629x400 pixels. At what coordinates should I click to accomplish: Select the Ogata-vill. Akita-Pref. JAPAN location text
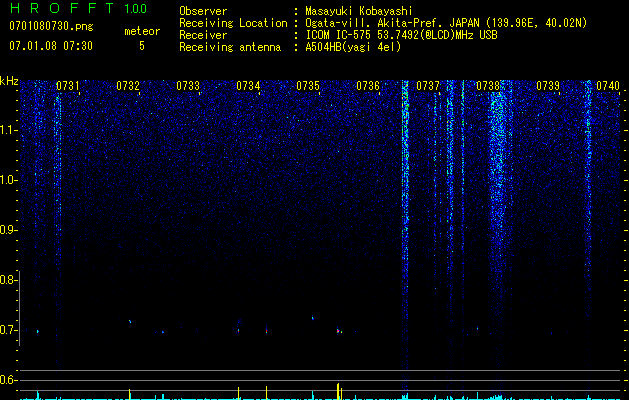click(446, 23)
